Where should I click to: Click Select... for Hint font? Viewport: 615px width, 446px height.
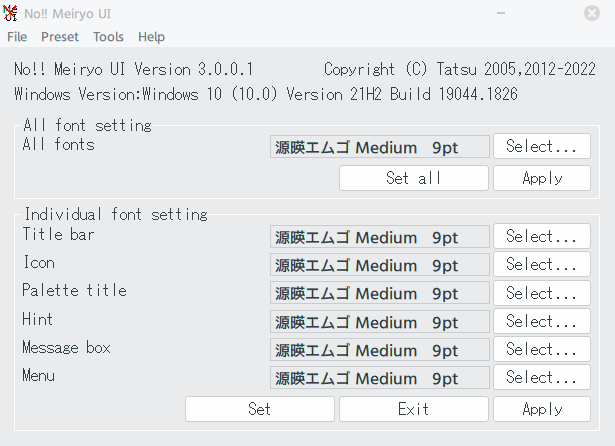(541, 321)
